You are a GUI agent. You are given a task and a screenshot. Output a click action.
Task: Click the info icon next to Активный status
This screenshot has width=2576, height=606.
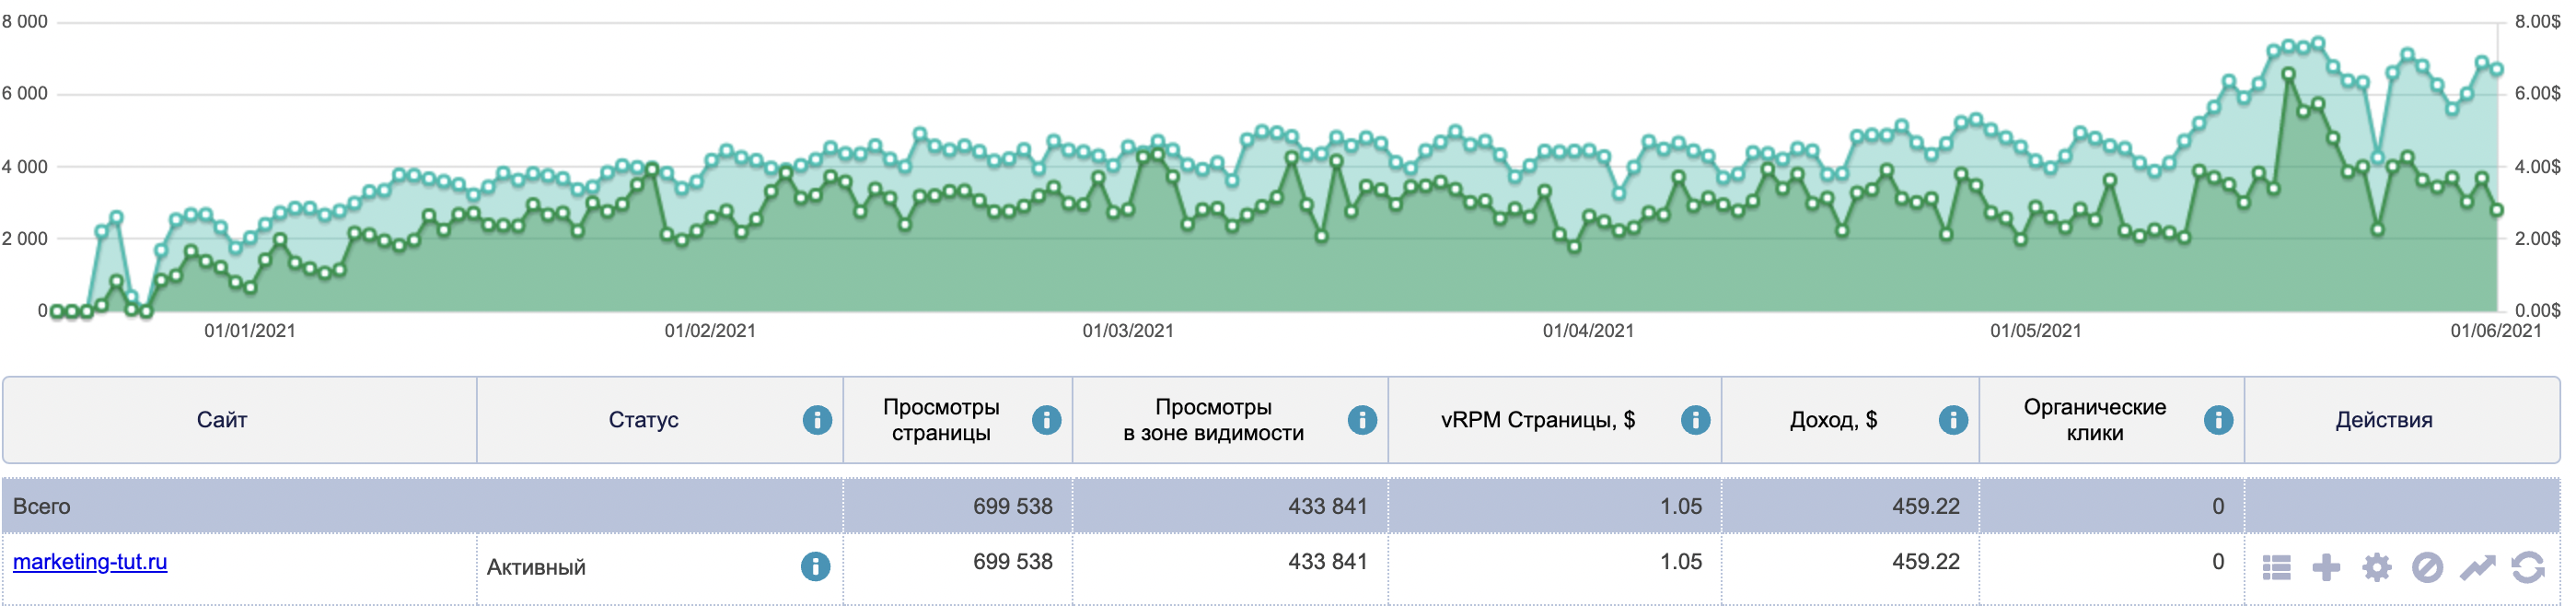pos(815,567)
